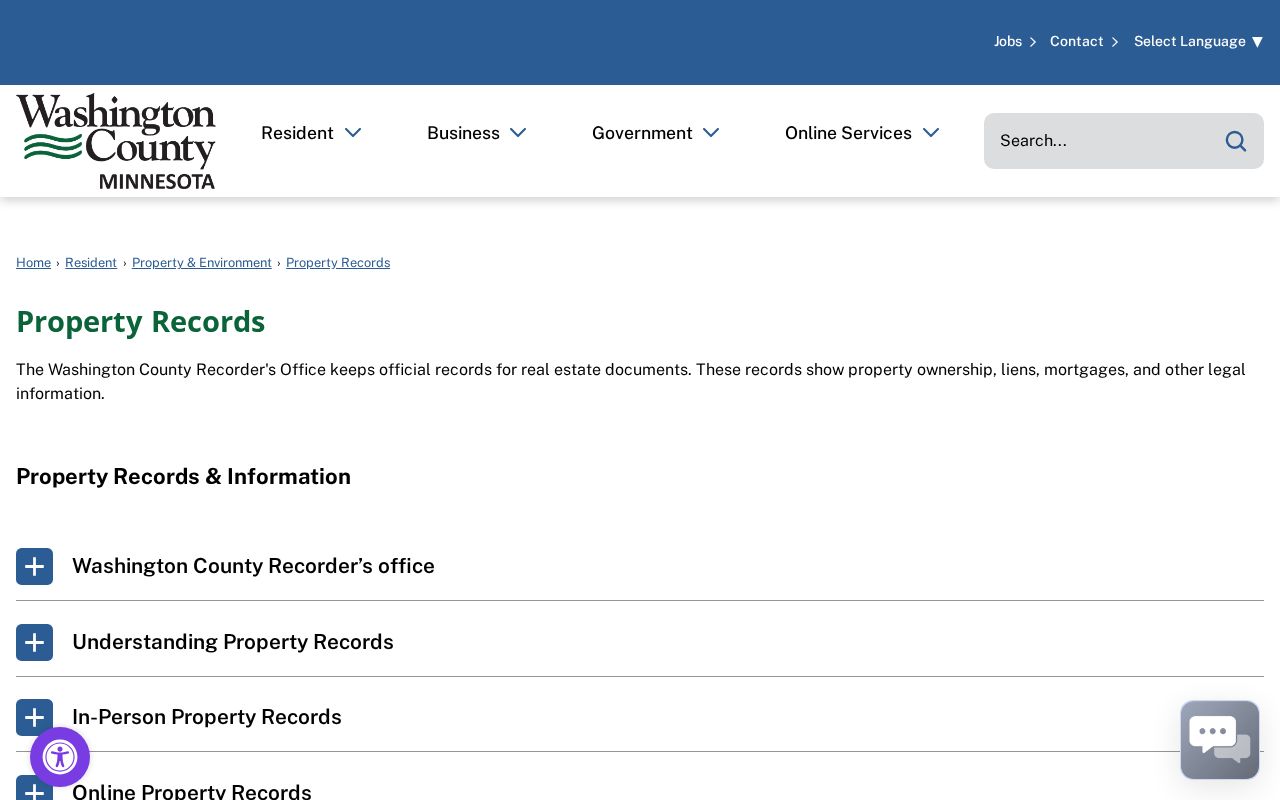Expand Washington County Recorder's office plus icon
1280x800 pixels.
[34, 566]
